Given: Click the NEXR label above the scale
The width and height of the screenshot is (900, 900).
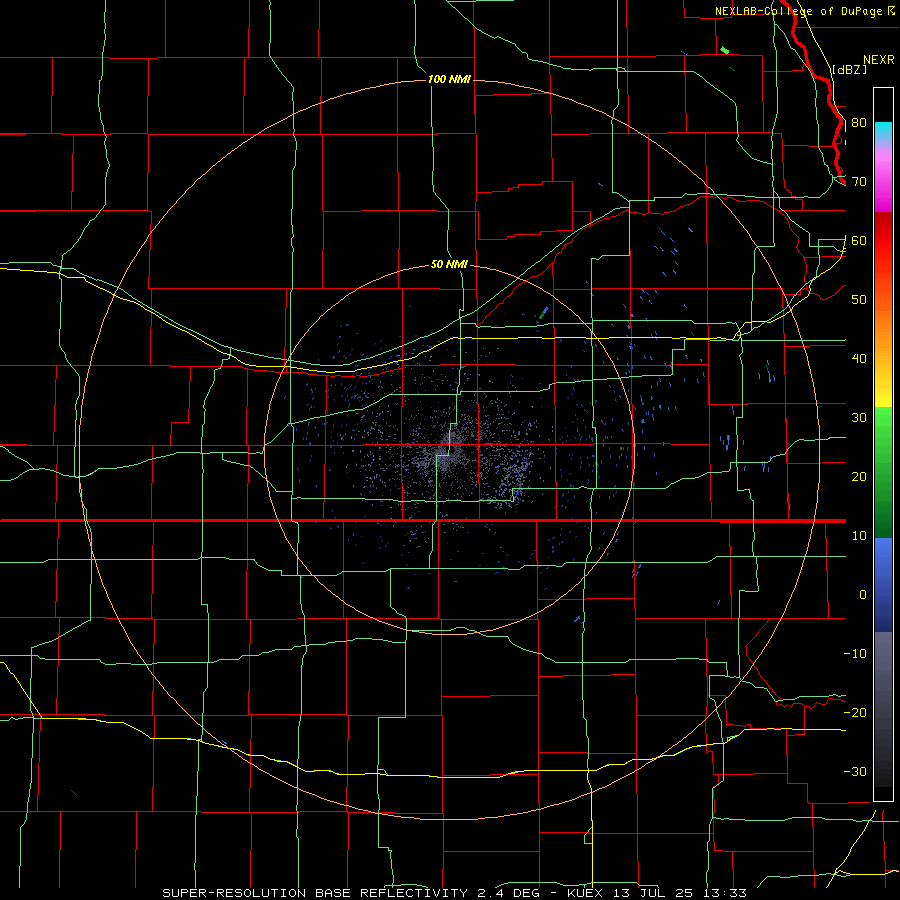Looking at the screenshot, I should pos(879,60).
